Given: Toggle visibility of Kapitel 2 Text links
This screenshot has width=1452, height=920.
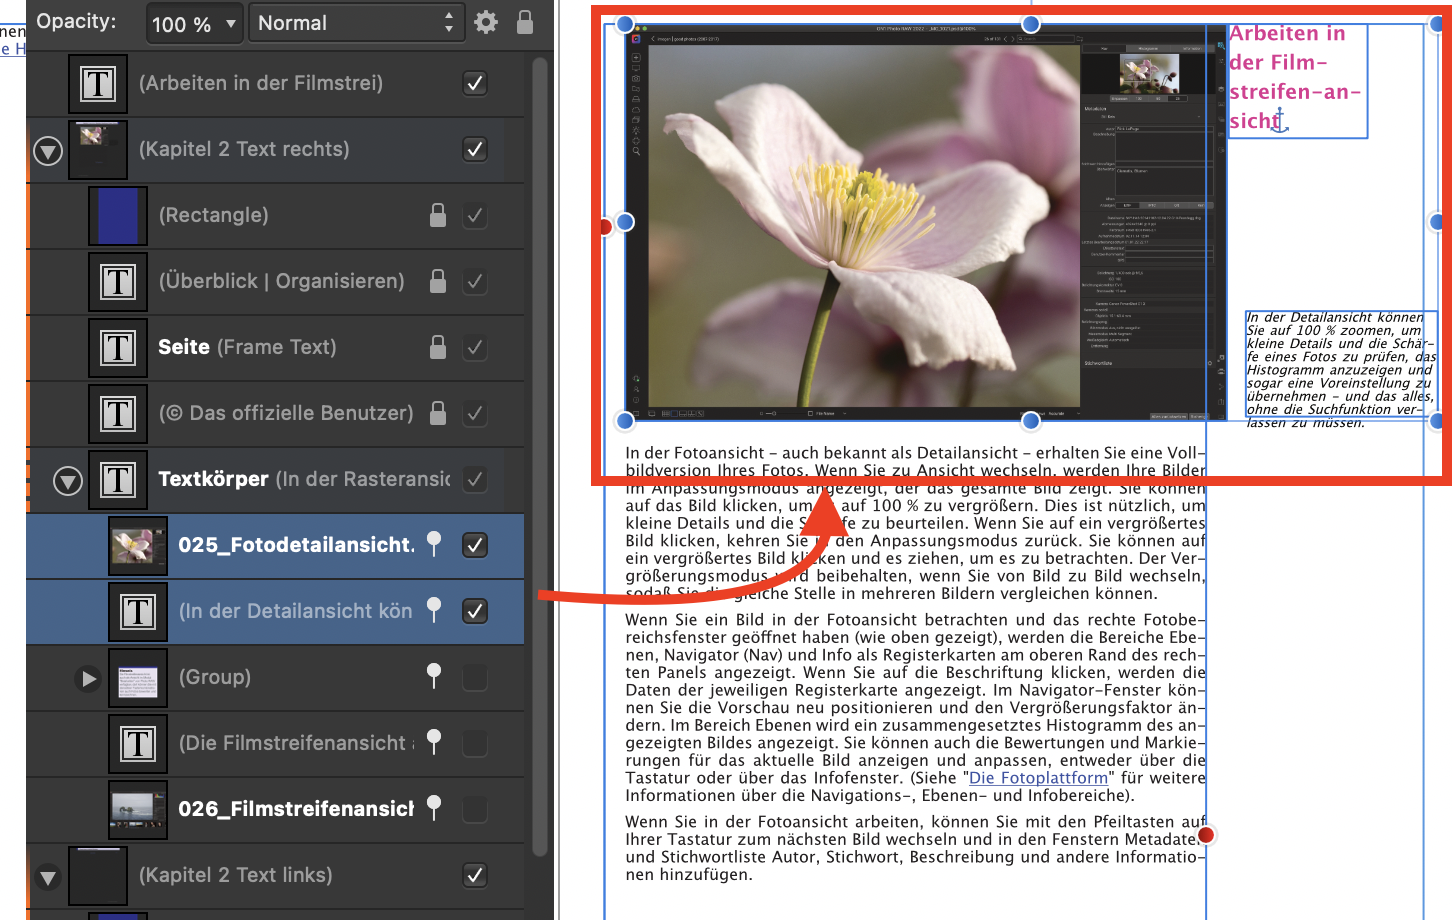Looking at the screenshot, I should pyautogui.click(x=475, y=875).
